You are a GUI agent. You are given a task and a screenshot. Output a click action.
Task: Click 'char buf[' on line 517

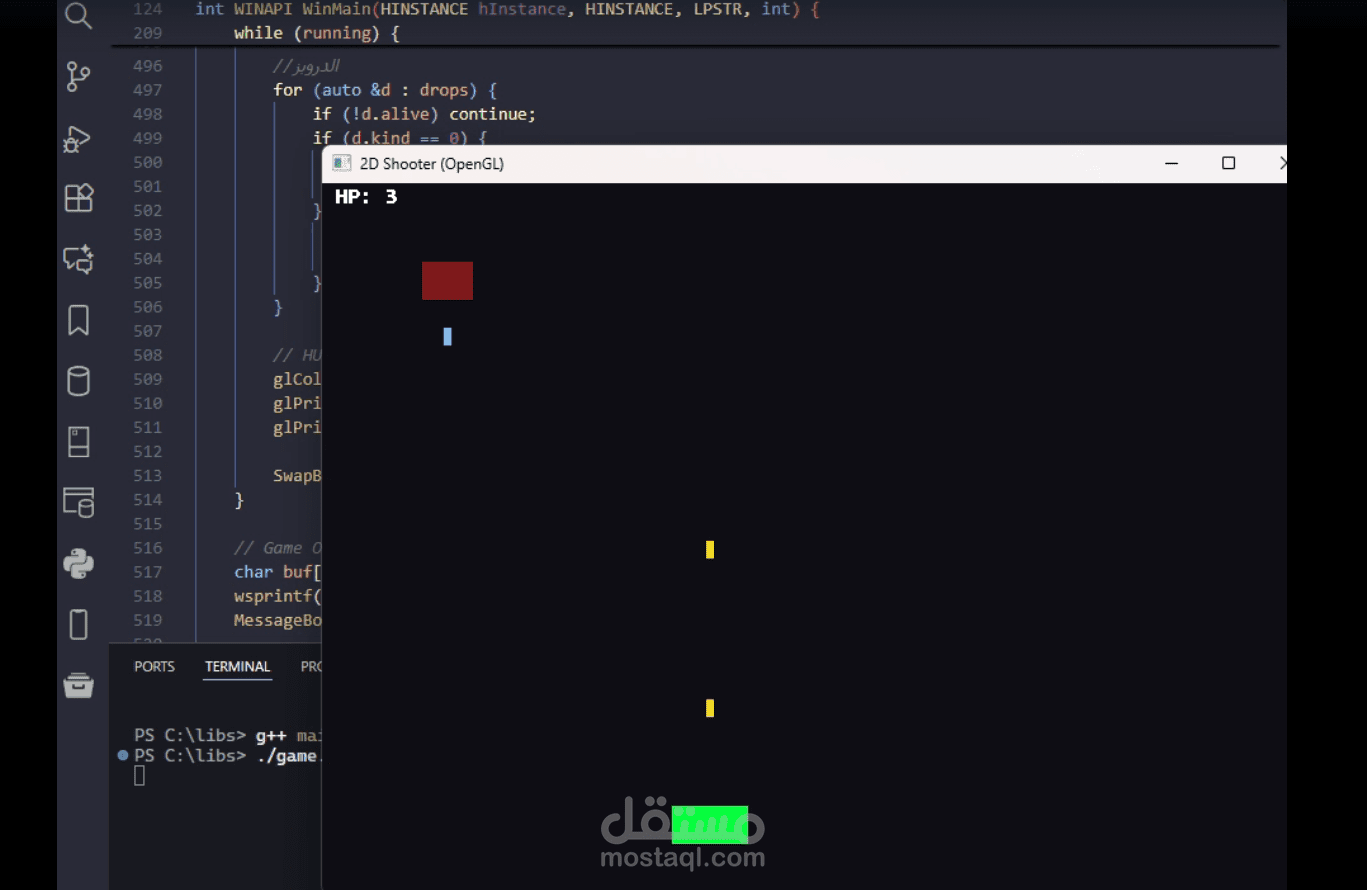[278, 572]
